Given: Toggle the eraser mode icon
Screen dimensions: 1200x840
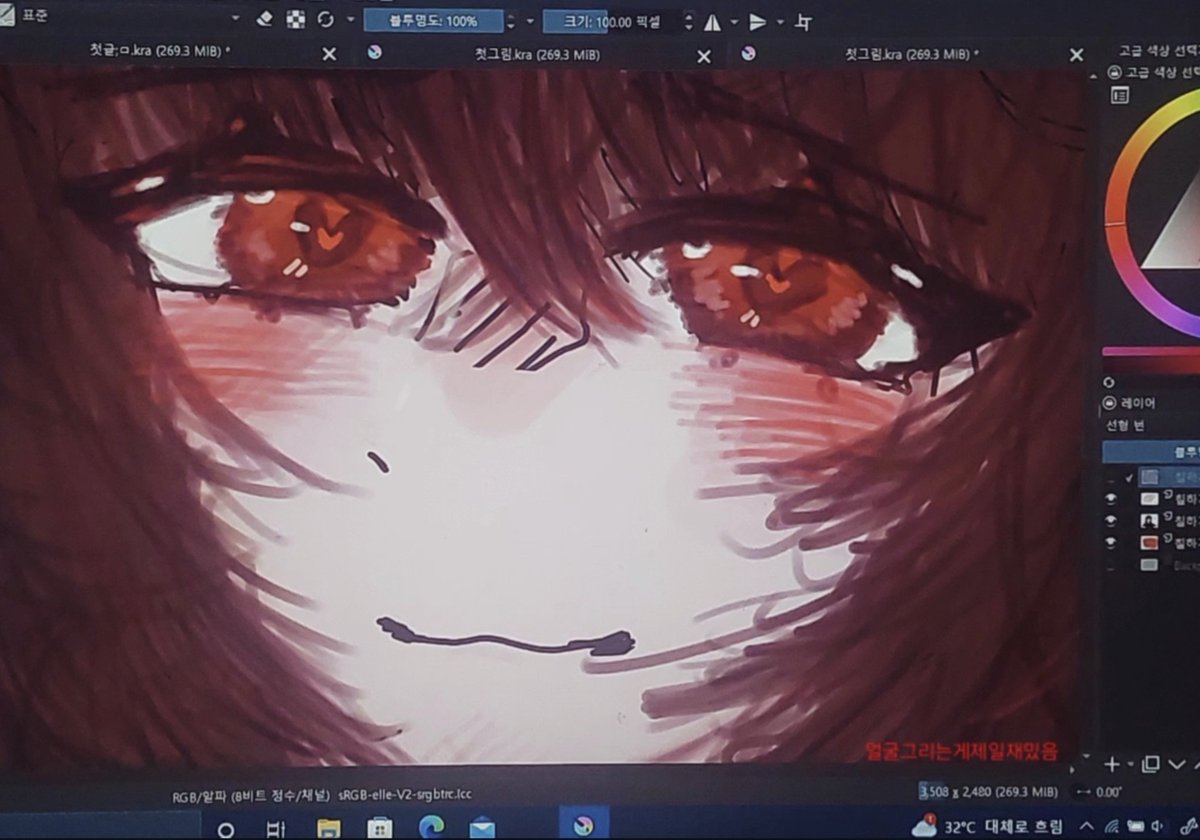Looking at the screenshot, I should point(265,19).
